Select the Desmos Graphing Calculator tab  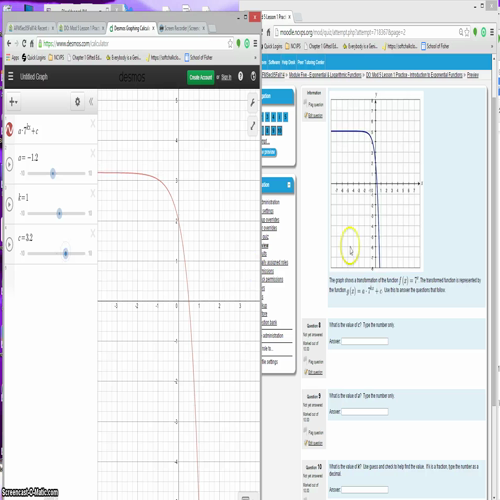(132, 28)
